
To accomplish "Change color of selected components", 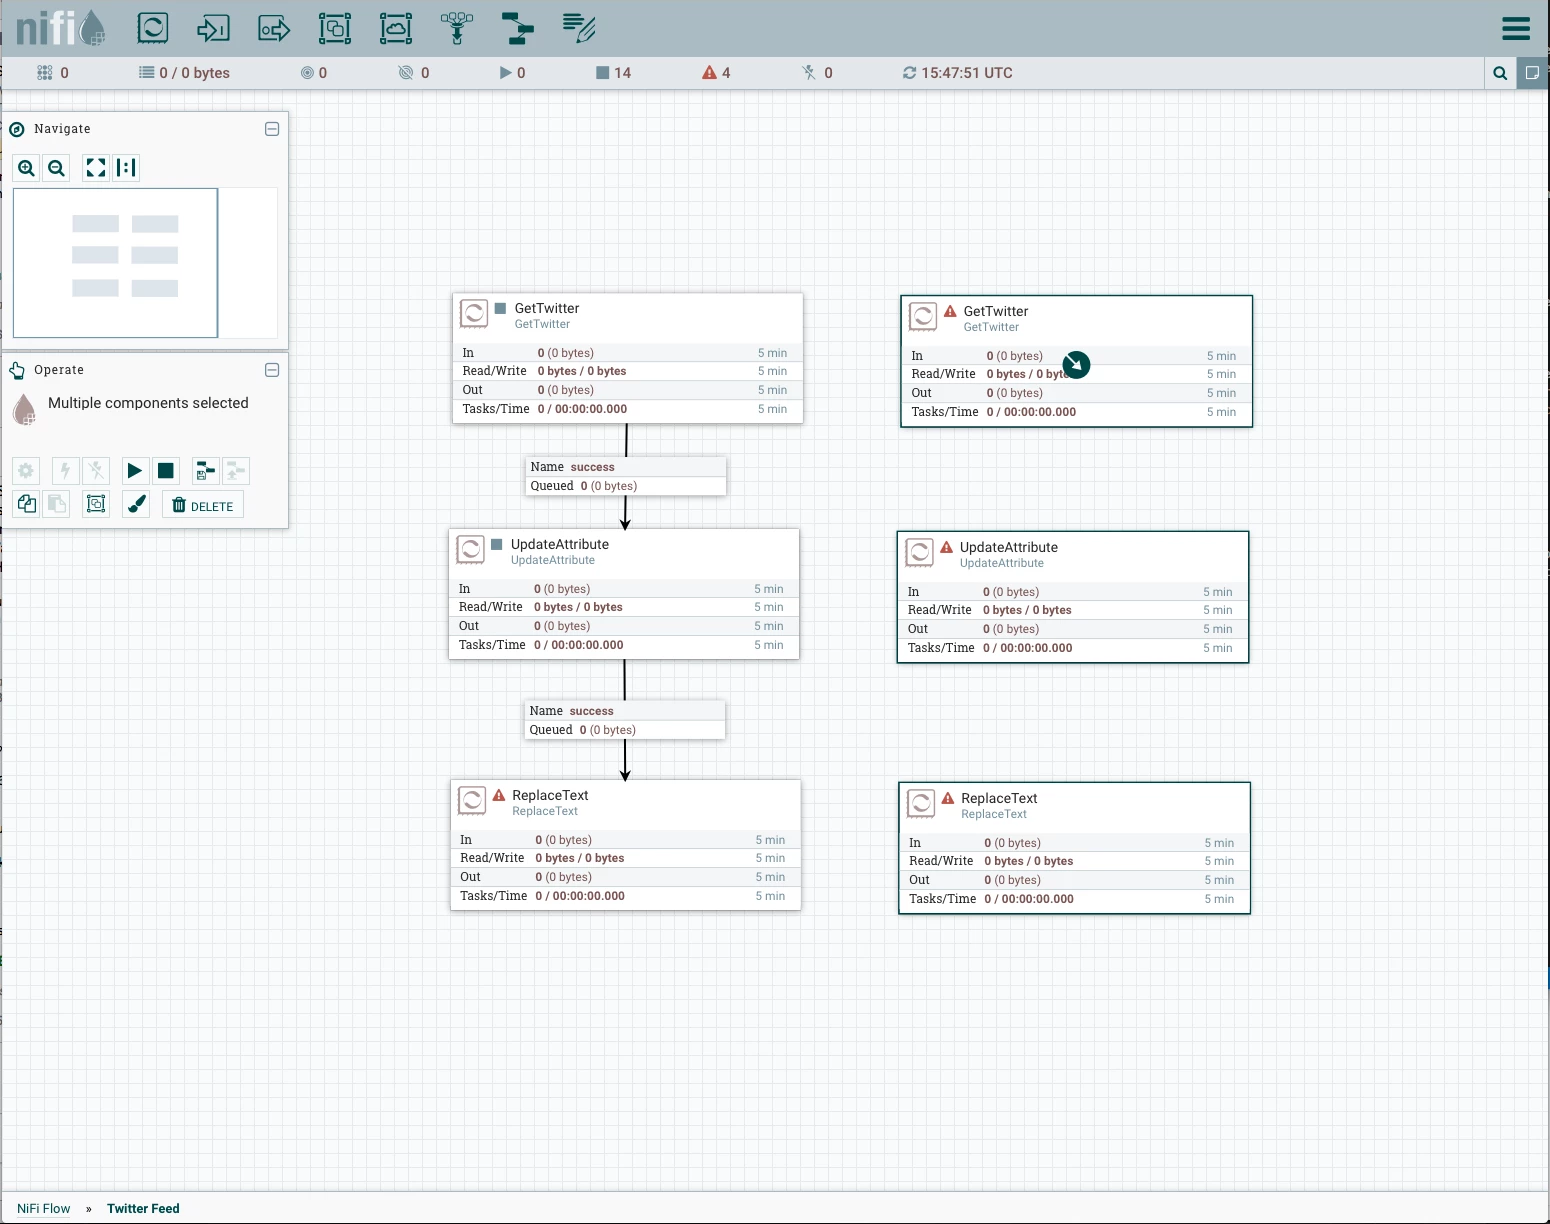I will coord(137,504).
